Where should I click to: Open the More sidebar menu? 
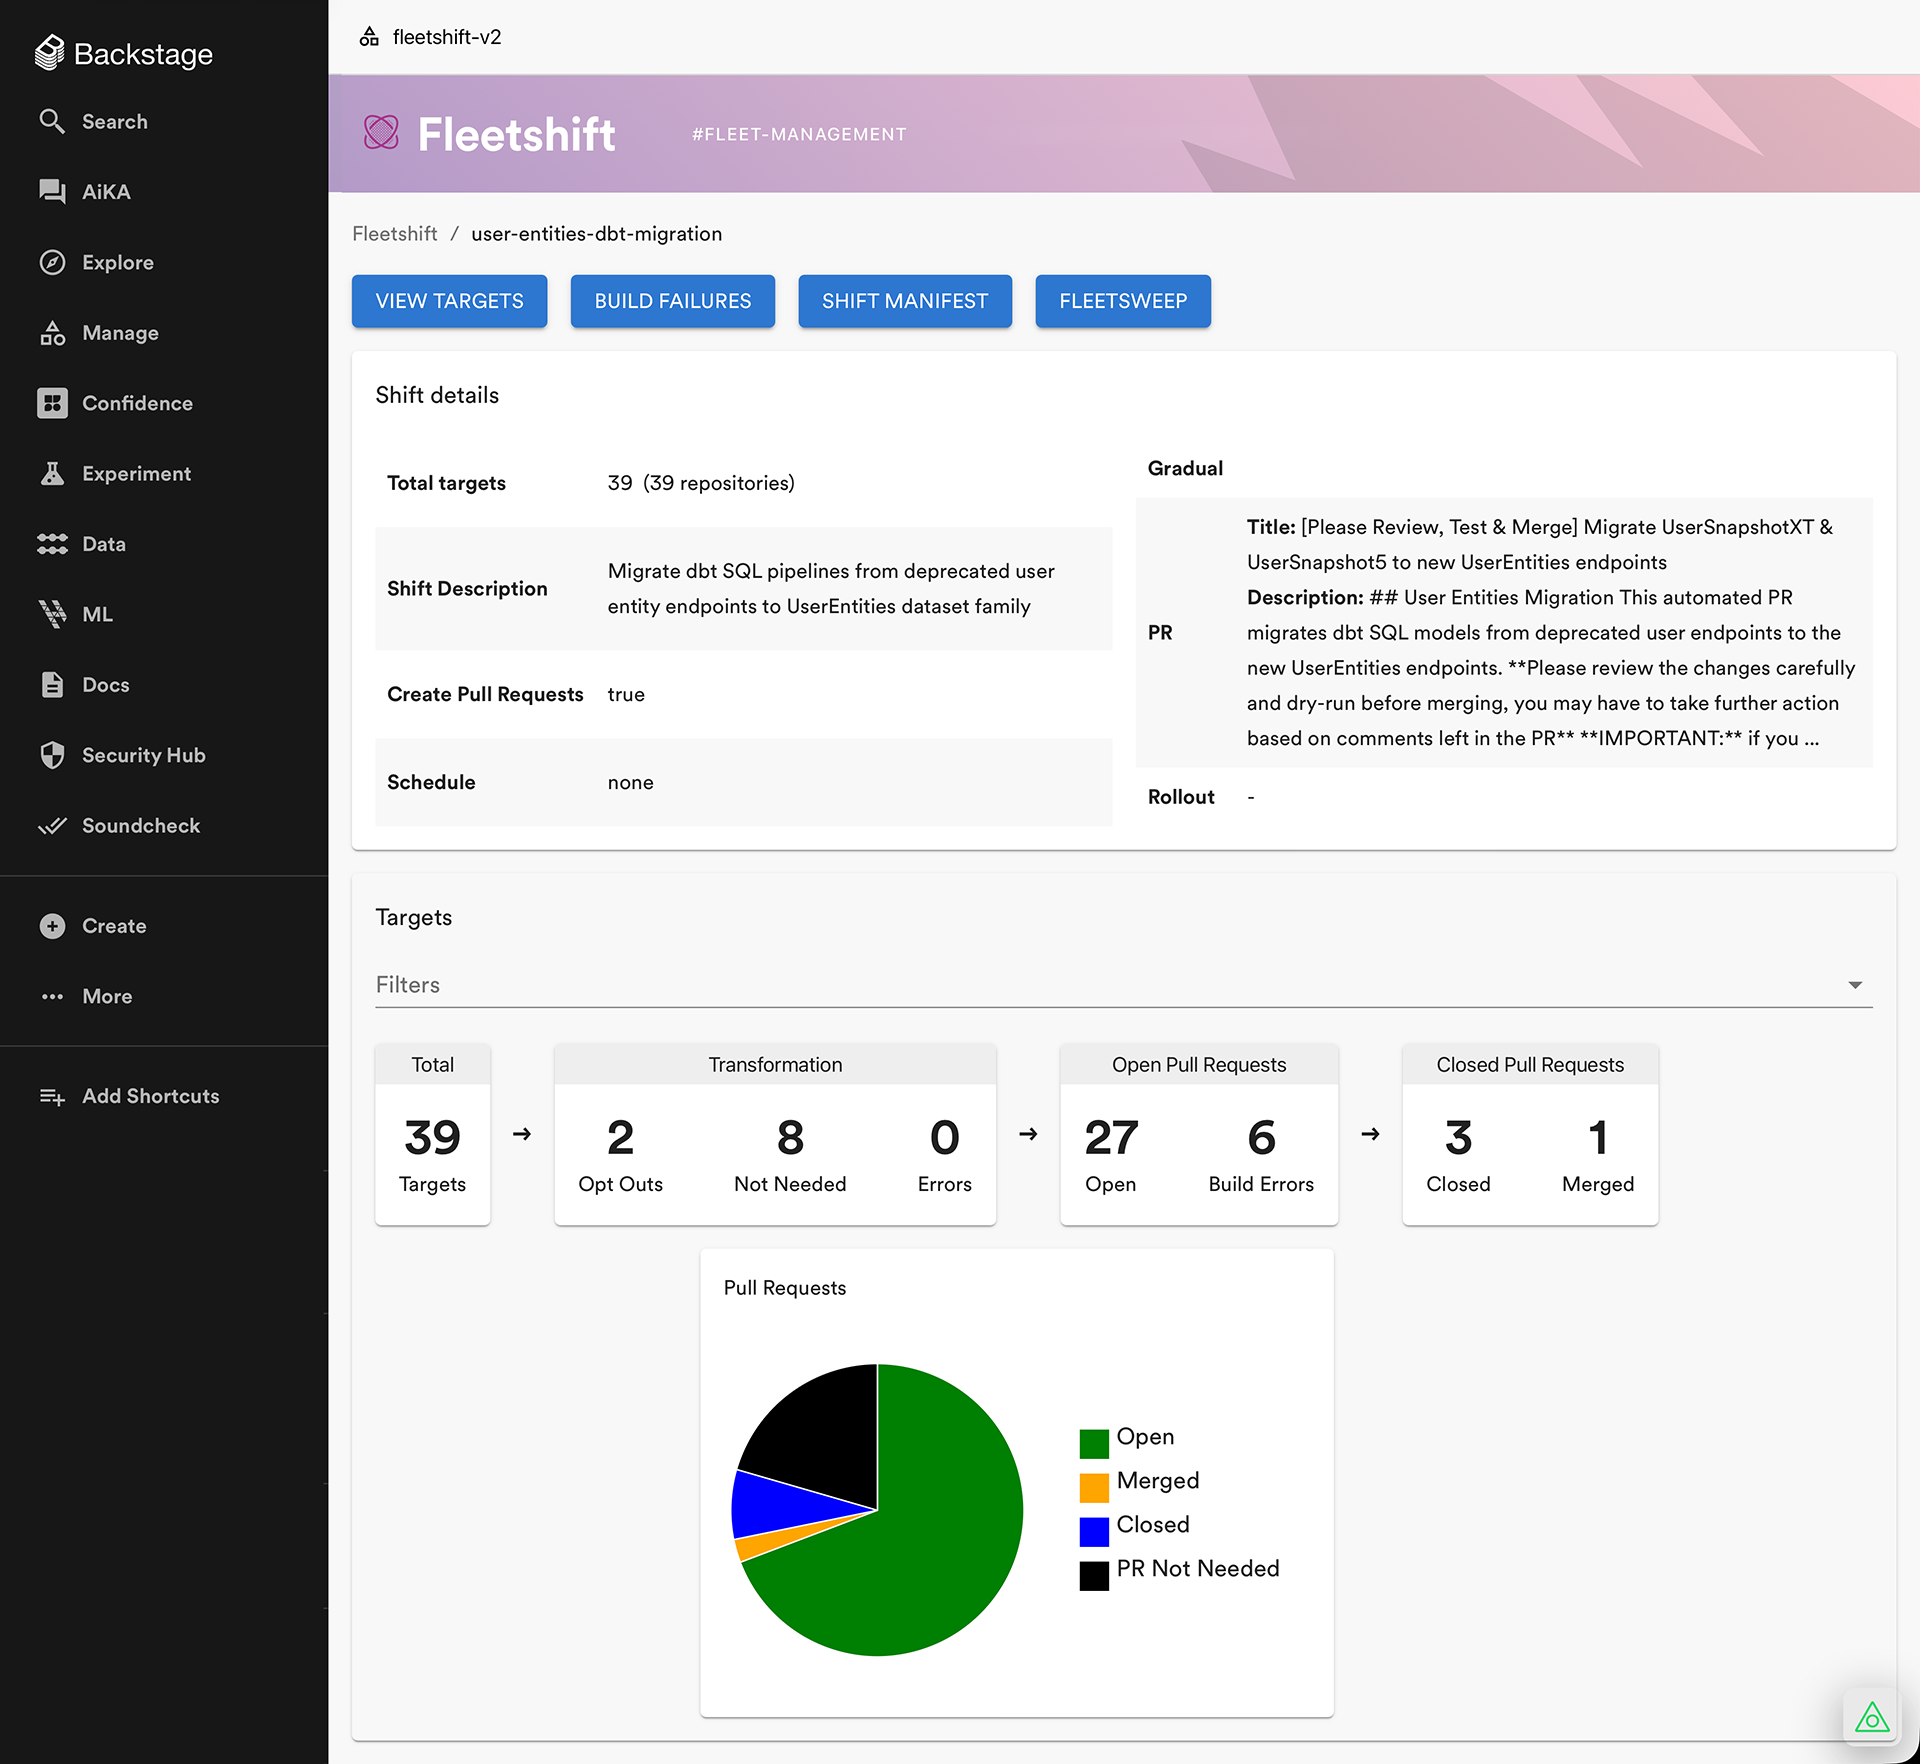coord(53,996)
